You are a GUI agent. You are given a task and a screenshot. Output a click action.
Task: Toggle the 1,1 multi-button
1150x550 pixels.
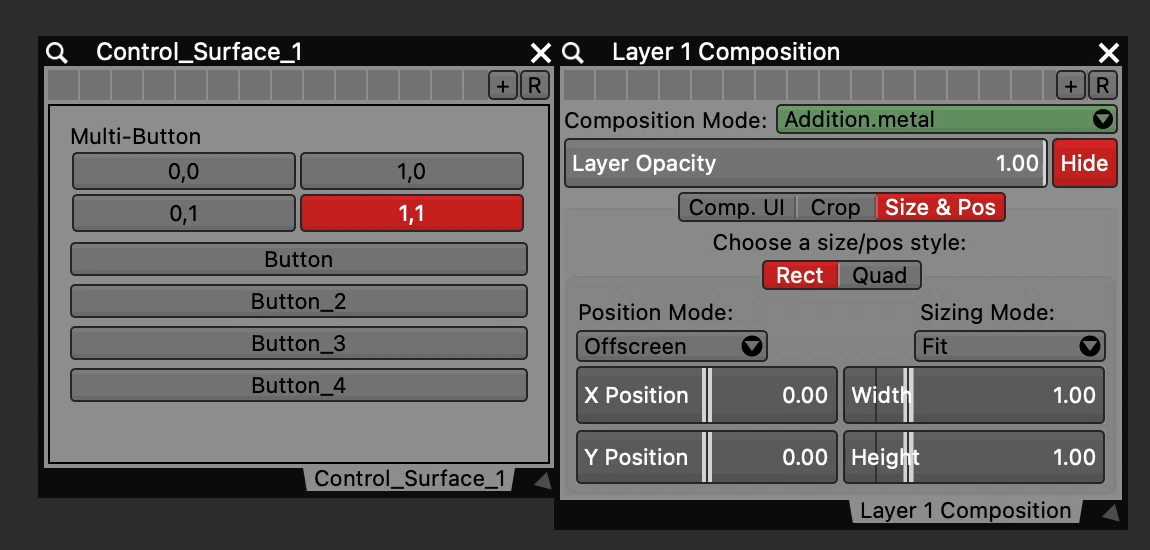[411, 213]
